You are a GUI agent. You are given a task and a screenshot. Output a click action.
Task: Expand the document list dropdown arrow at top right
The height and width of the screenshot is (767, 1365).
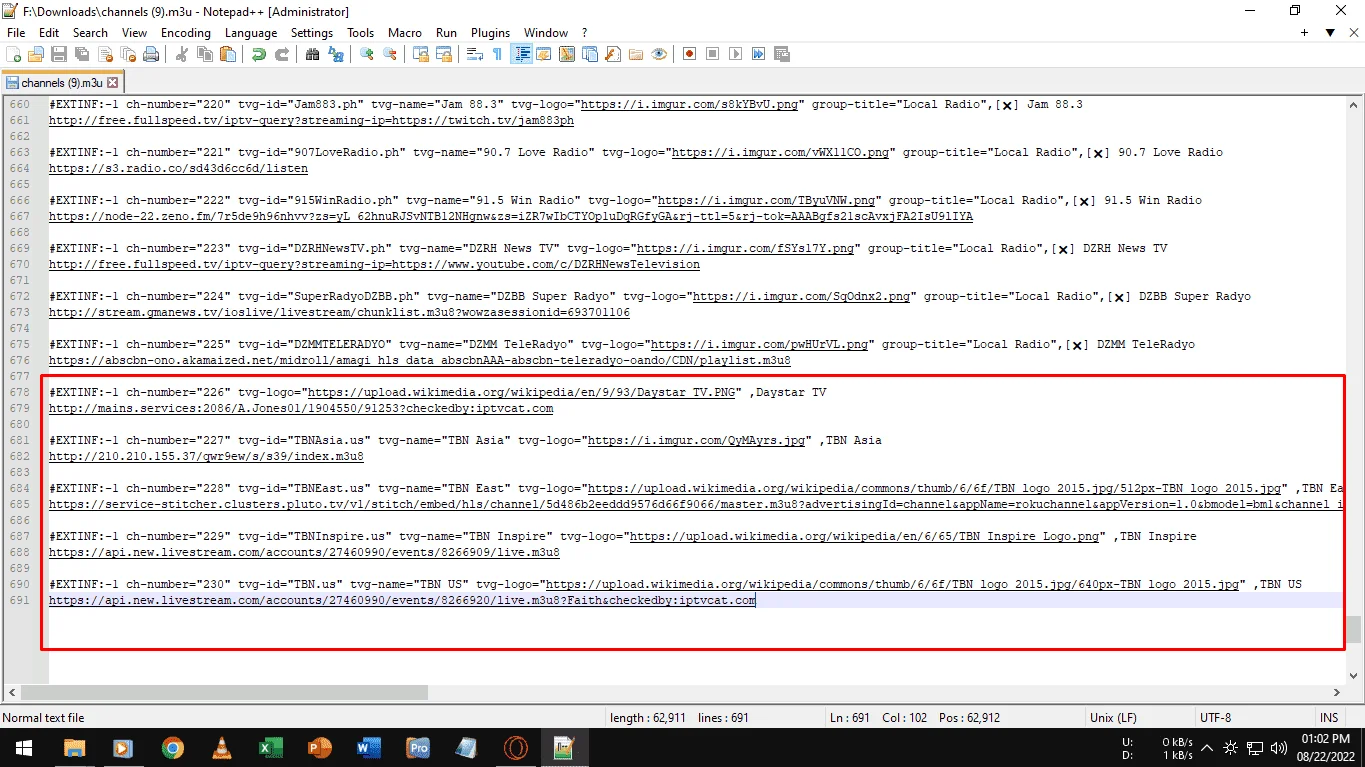(x=1330, y=33)
